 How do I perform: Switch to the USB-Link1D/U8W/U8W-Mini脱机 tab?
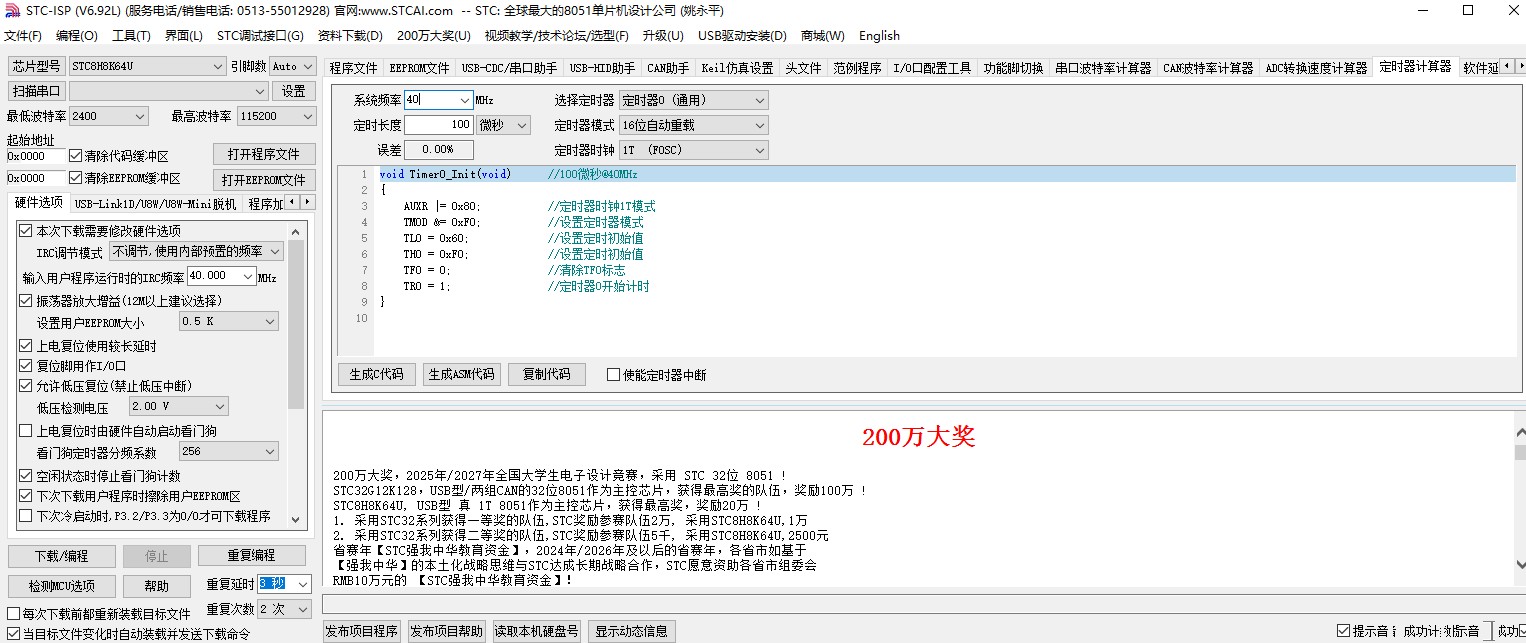pyautogui.click(x=155, y=203)
